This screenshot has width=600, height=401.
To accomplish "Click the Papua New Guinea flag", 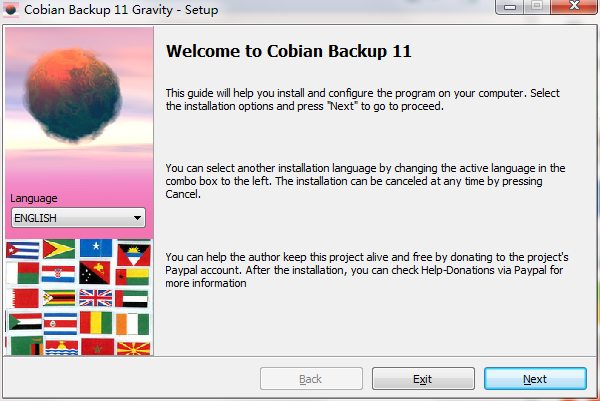I will point(95,273).
